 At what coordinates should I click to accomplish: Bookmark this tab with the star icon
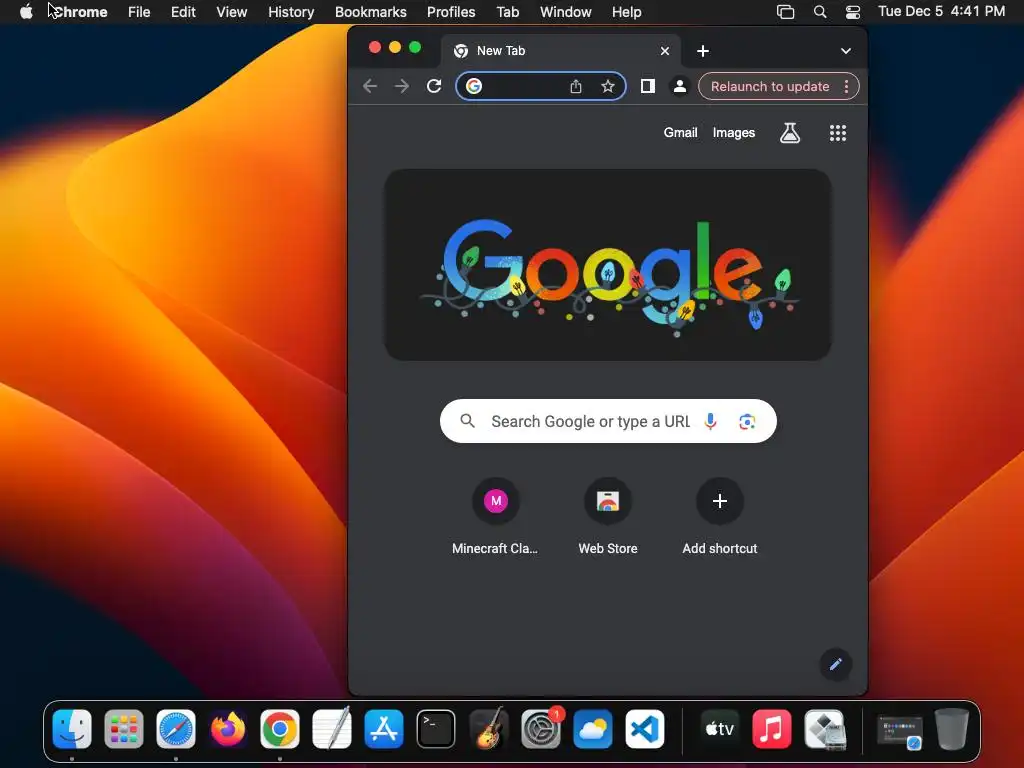(x=607, y=86)
